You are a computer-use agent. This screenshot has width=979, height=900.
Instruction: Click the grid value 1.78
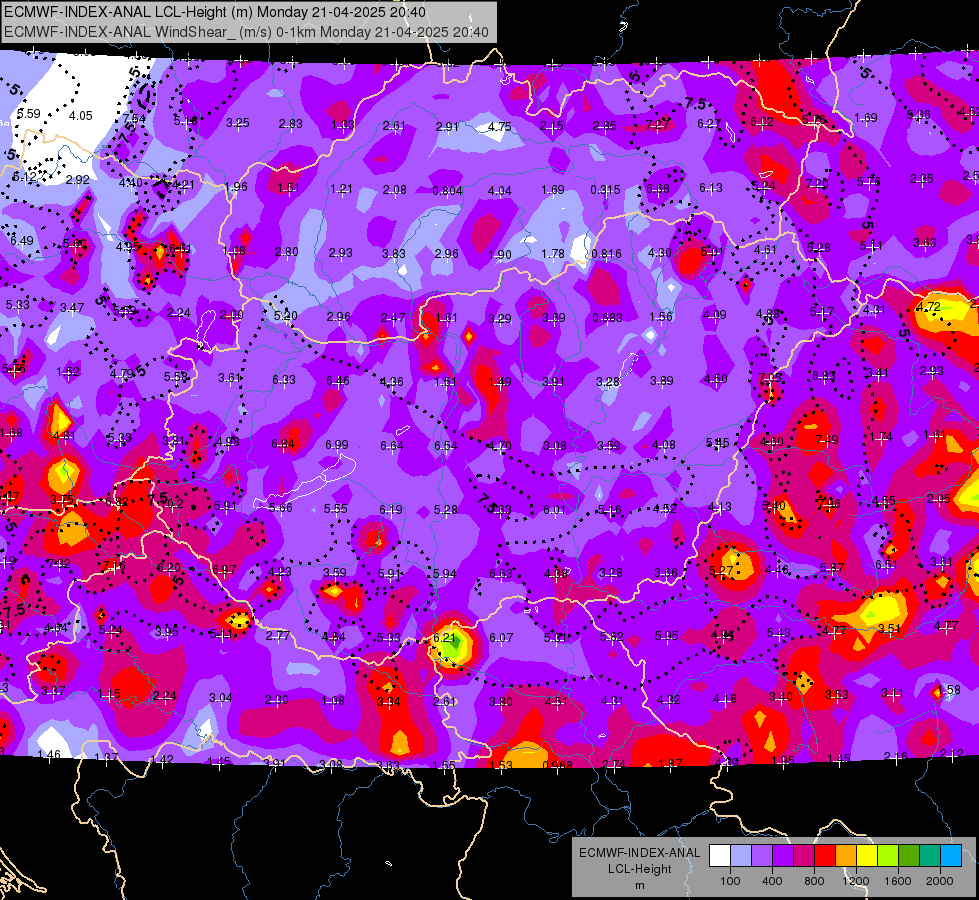[553, 254]
